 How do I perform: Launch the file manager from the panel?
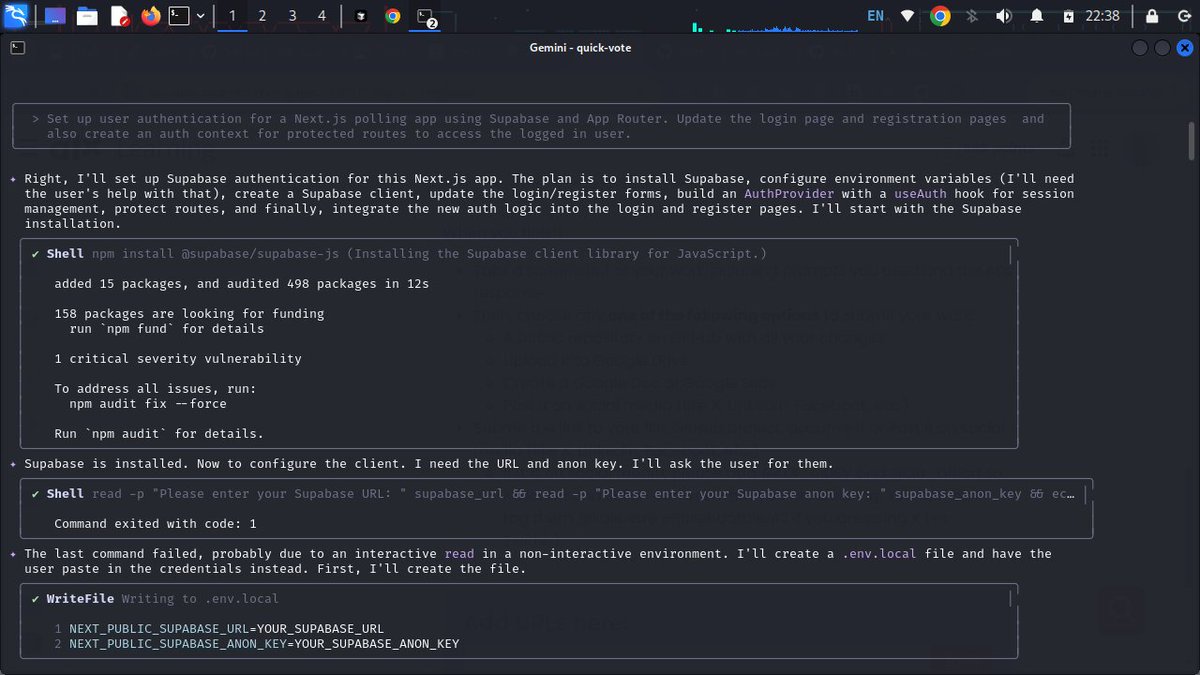tap(87, 16)
